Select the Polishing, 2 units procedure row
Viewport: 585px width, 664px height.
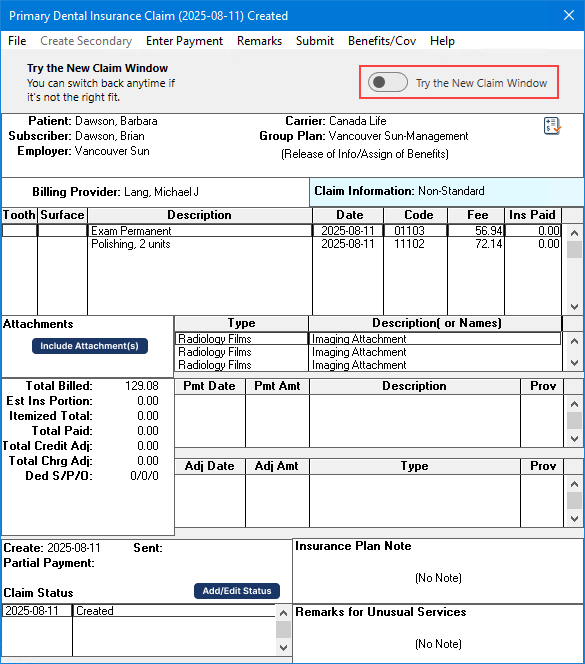click(x=282, y=244)
